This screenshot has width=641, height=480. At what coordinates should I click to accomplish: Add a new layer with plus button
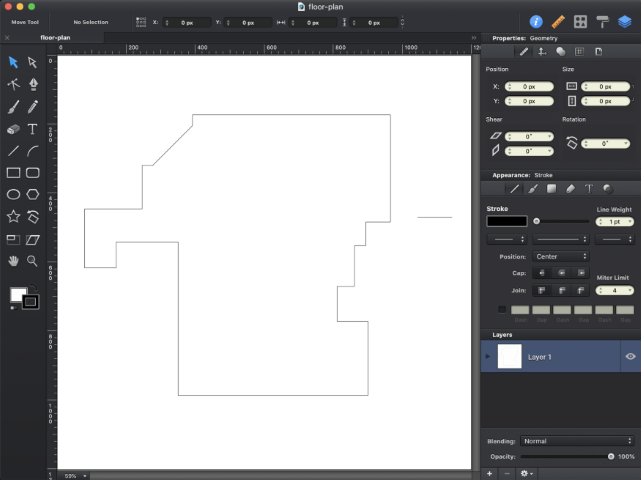click(x=489, y=472)
